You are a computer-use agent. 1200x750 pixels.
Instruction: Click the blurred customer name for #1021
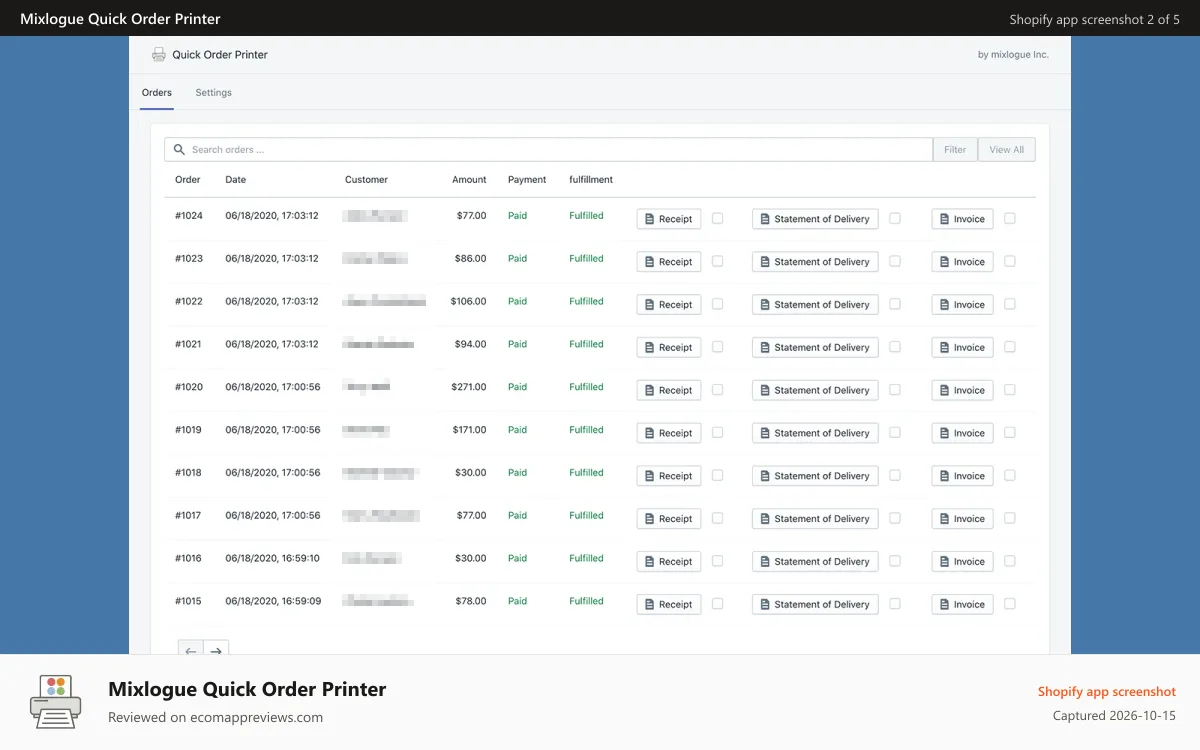378,344
